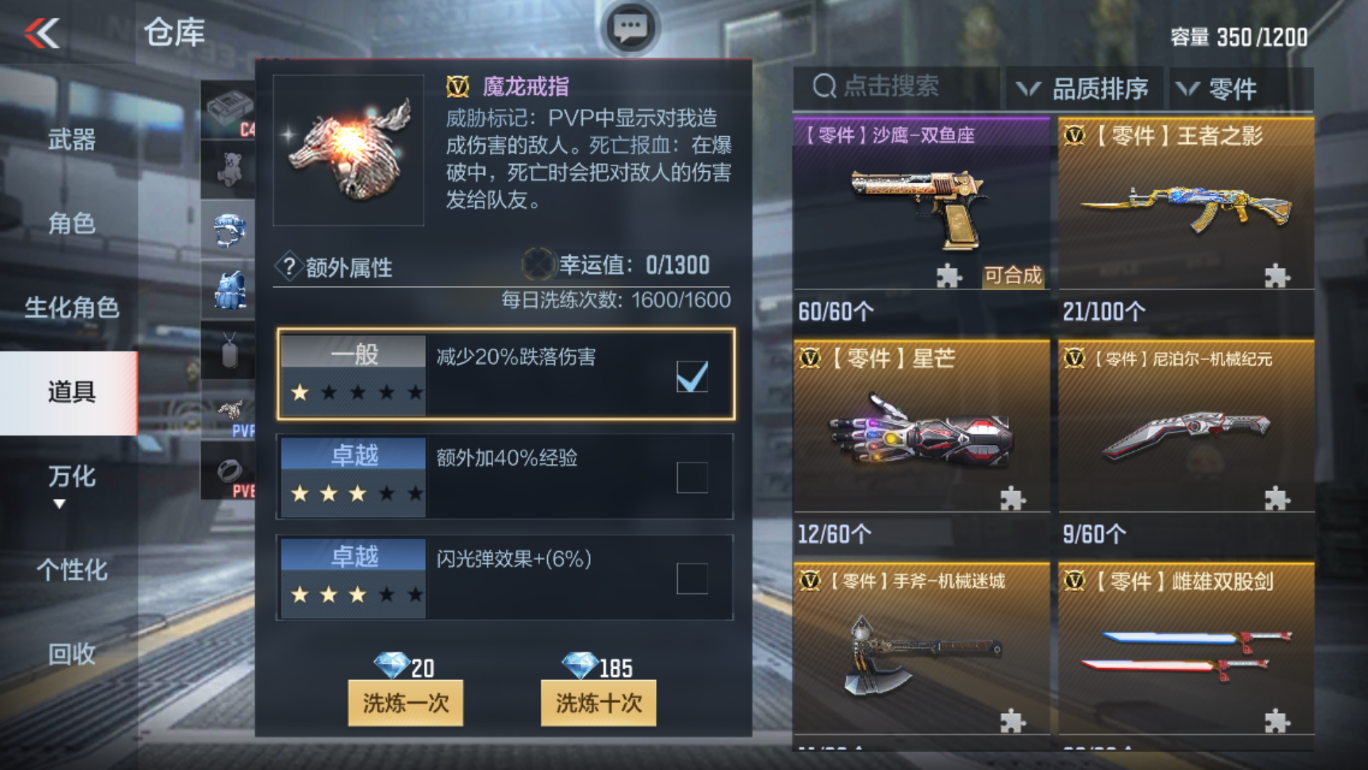Select the blue armor vest icon
This screenshot has width=1368, height=770.
click(x=228, y=290)
